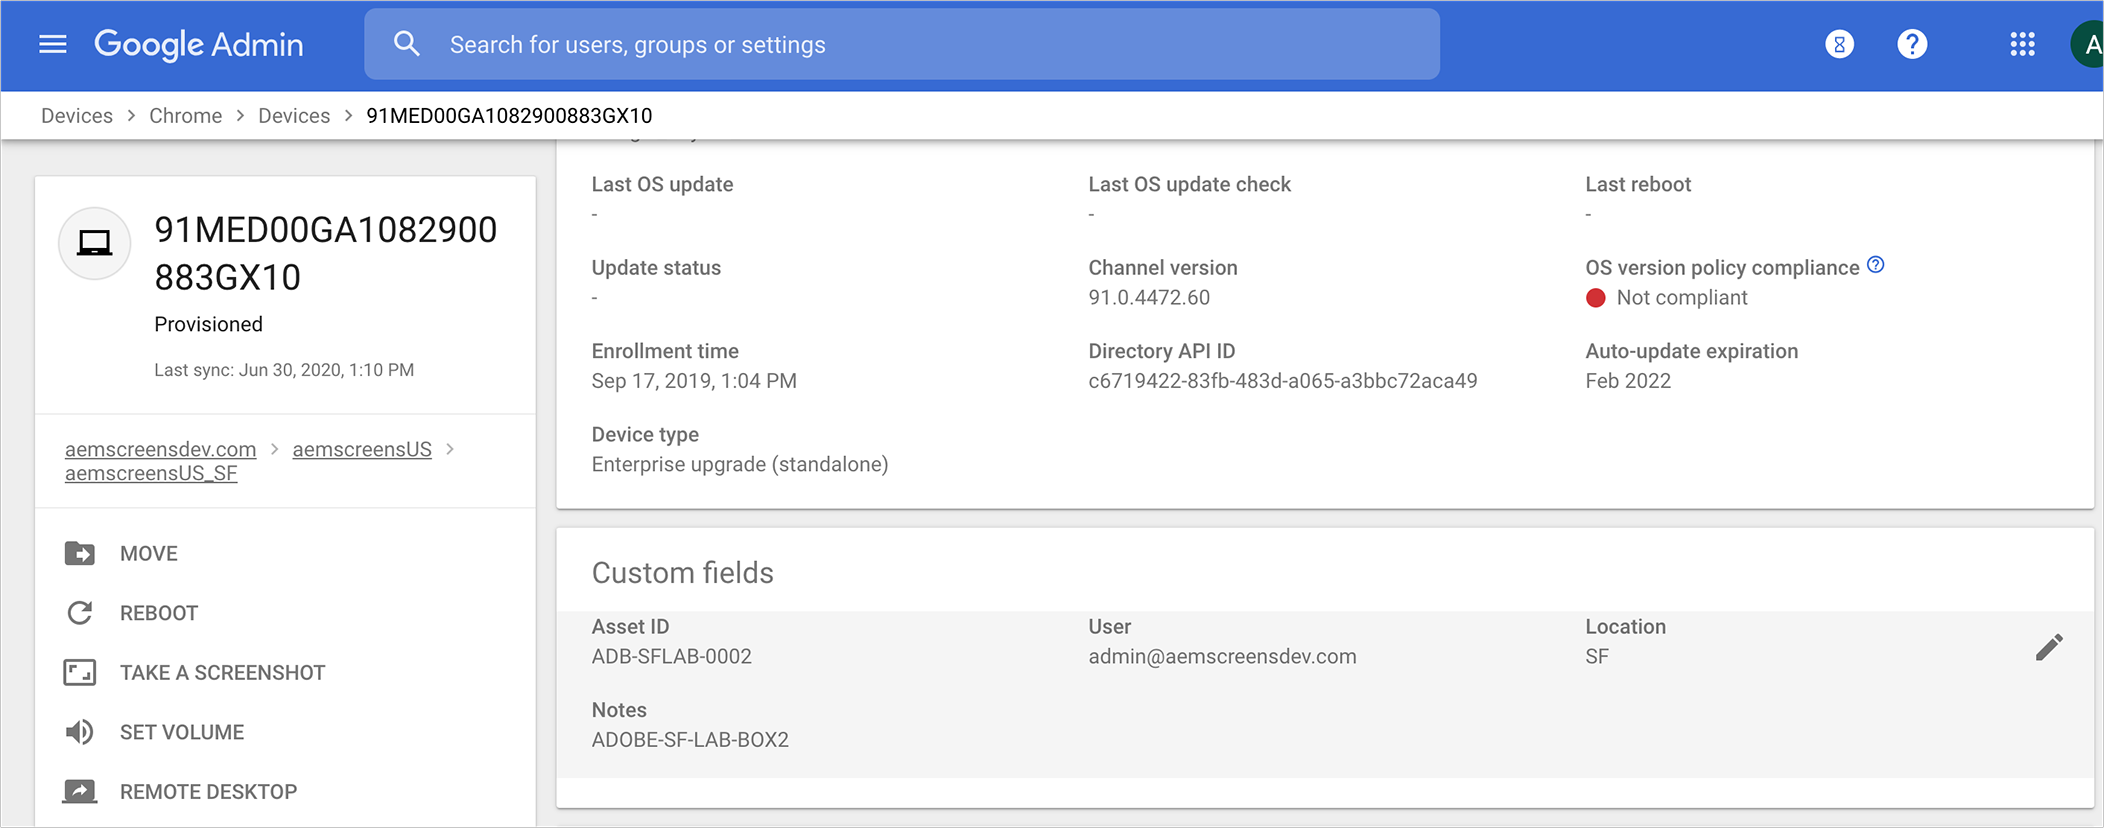Open the hourglass tasks icon
2104x828 pixels.
tap(1839, 44)
